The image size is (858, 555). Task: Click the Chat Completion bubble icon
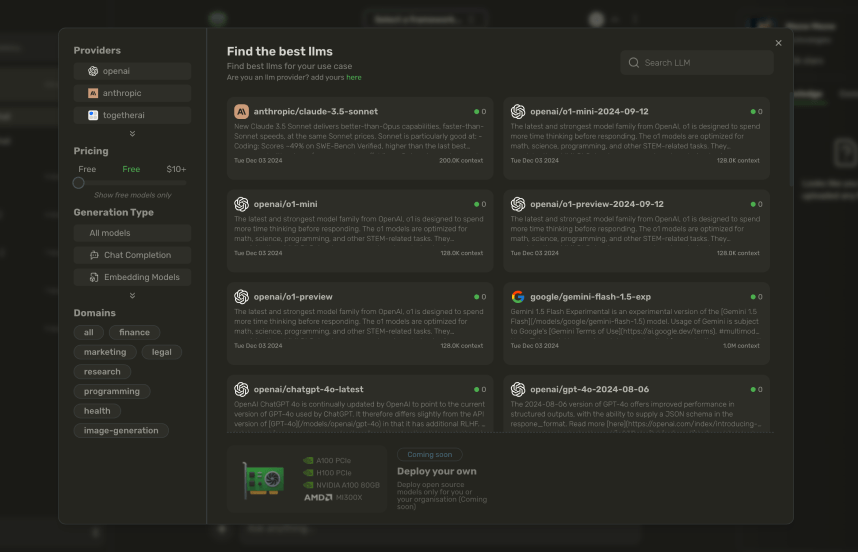pos(94,255)
